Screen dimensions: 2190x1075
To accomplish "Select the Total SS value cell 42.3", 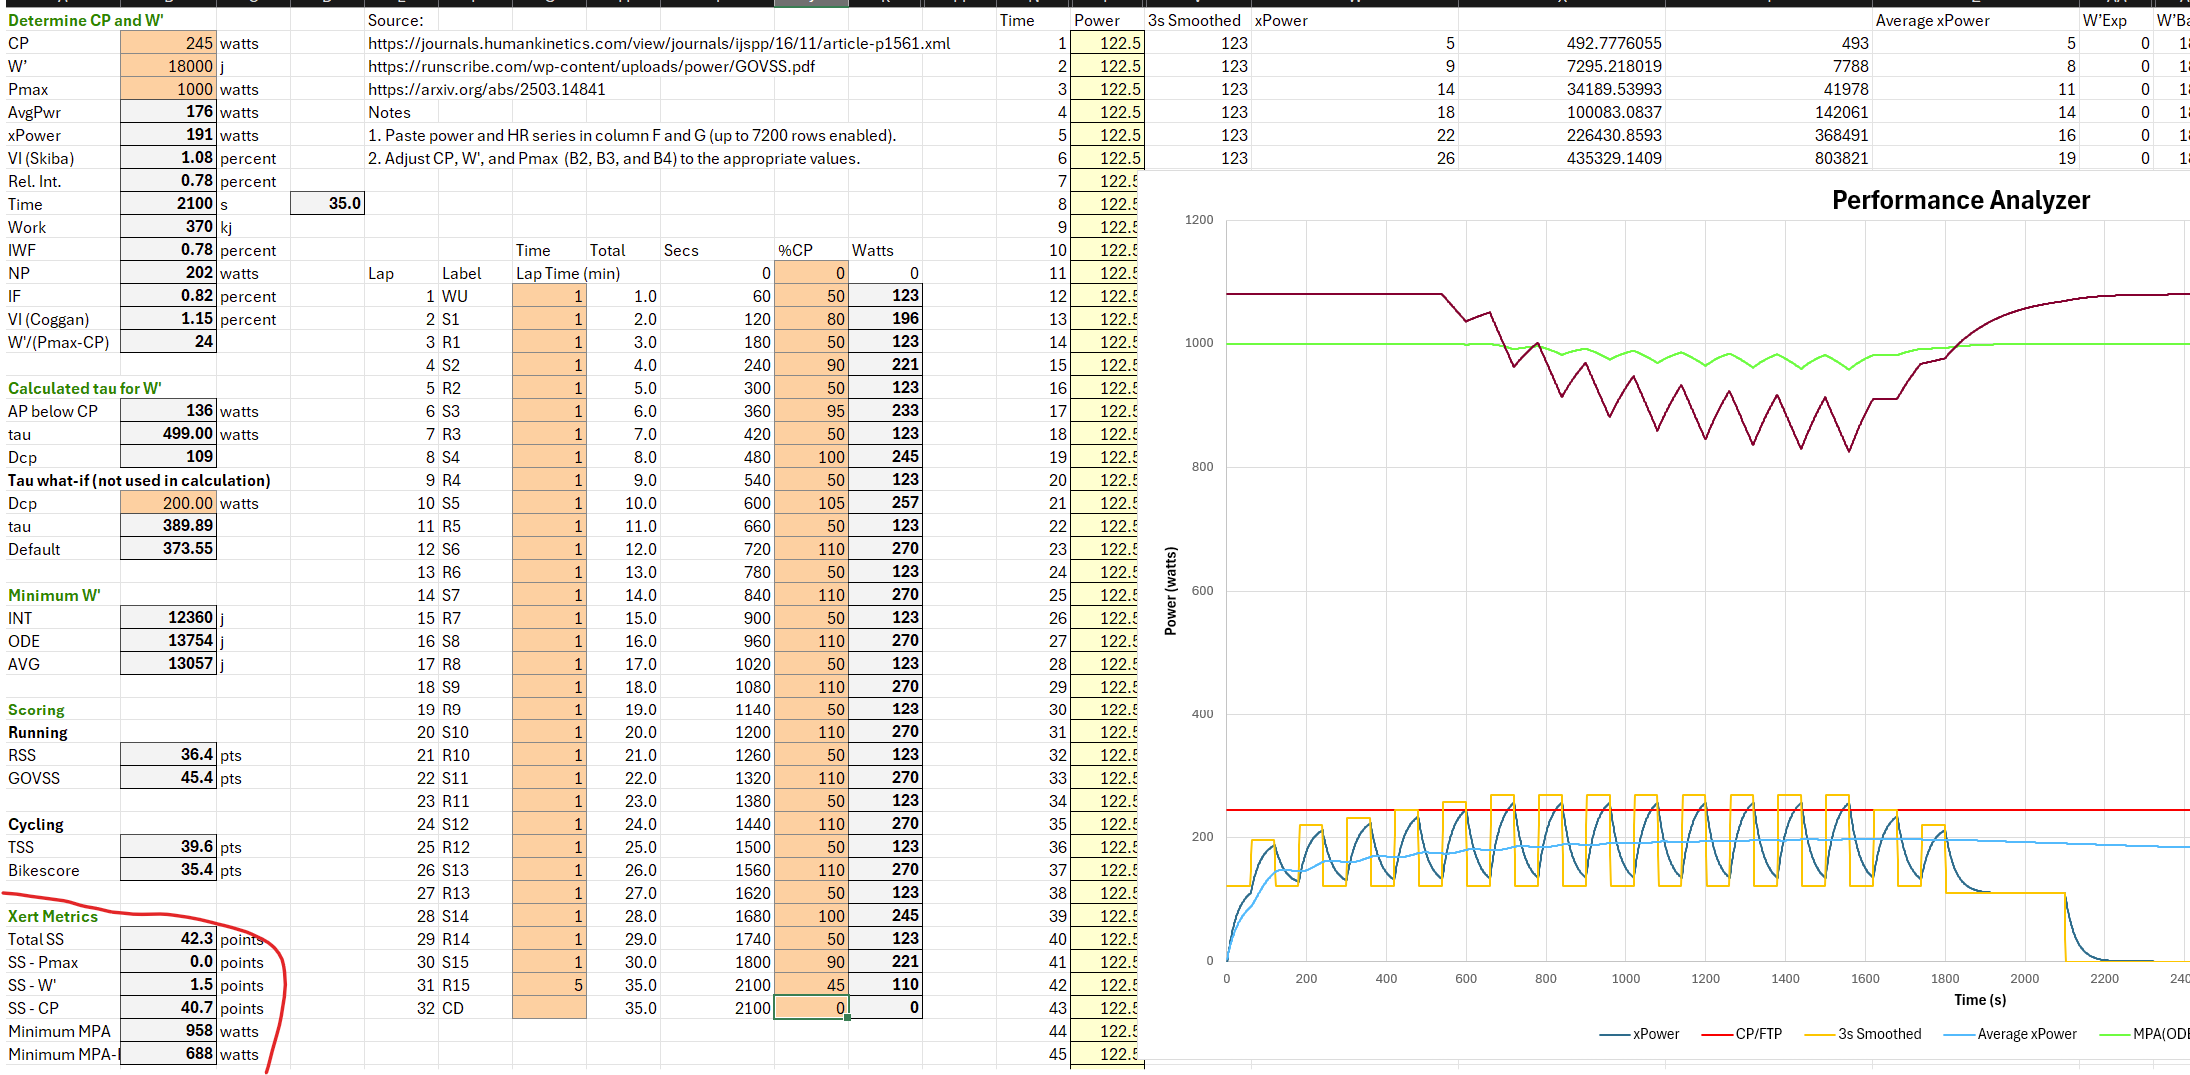I will (x=168, y=939).
